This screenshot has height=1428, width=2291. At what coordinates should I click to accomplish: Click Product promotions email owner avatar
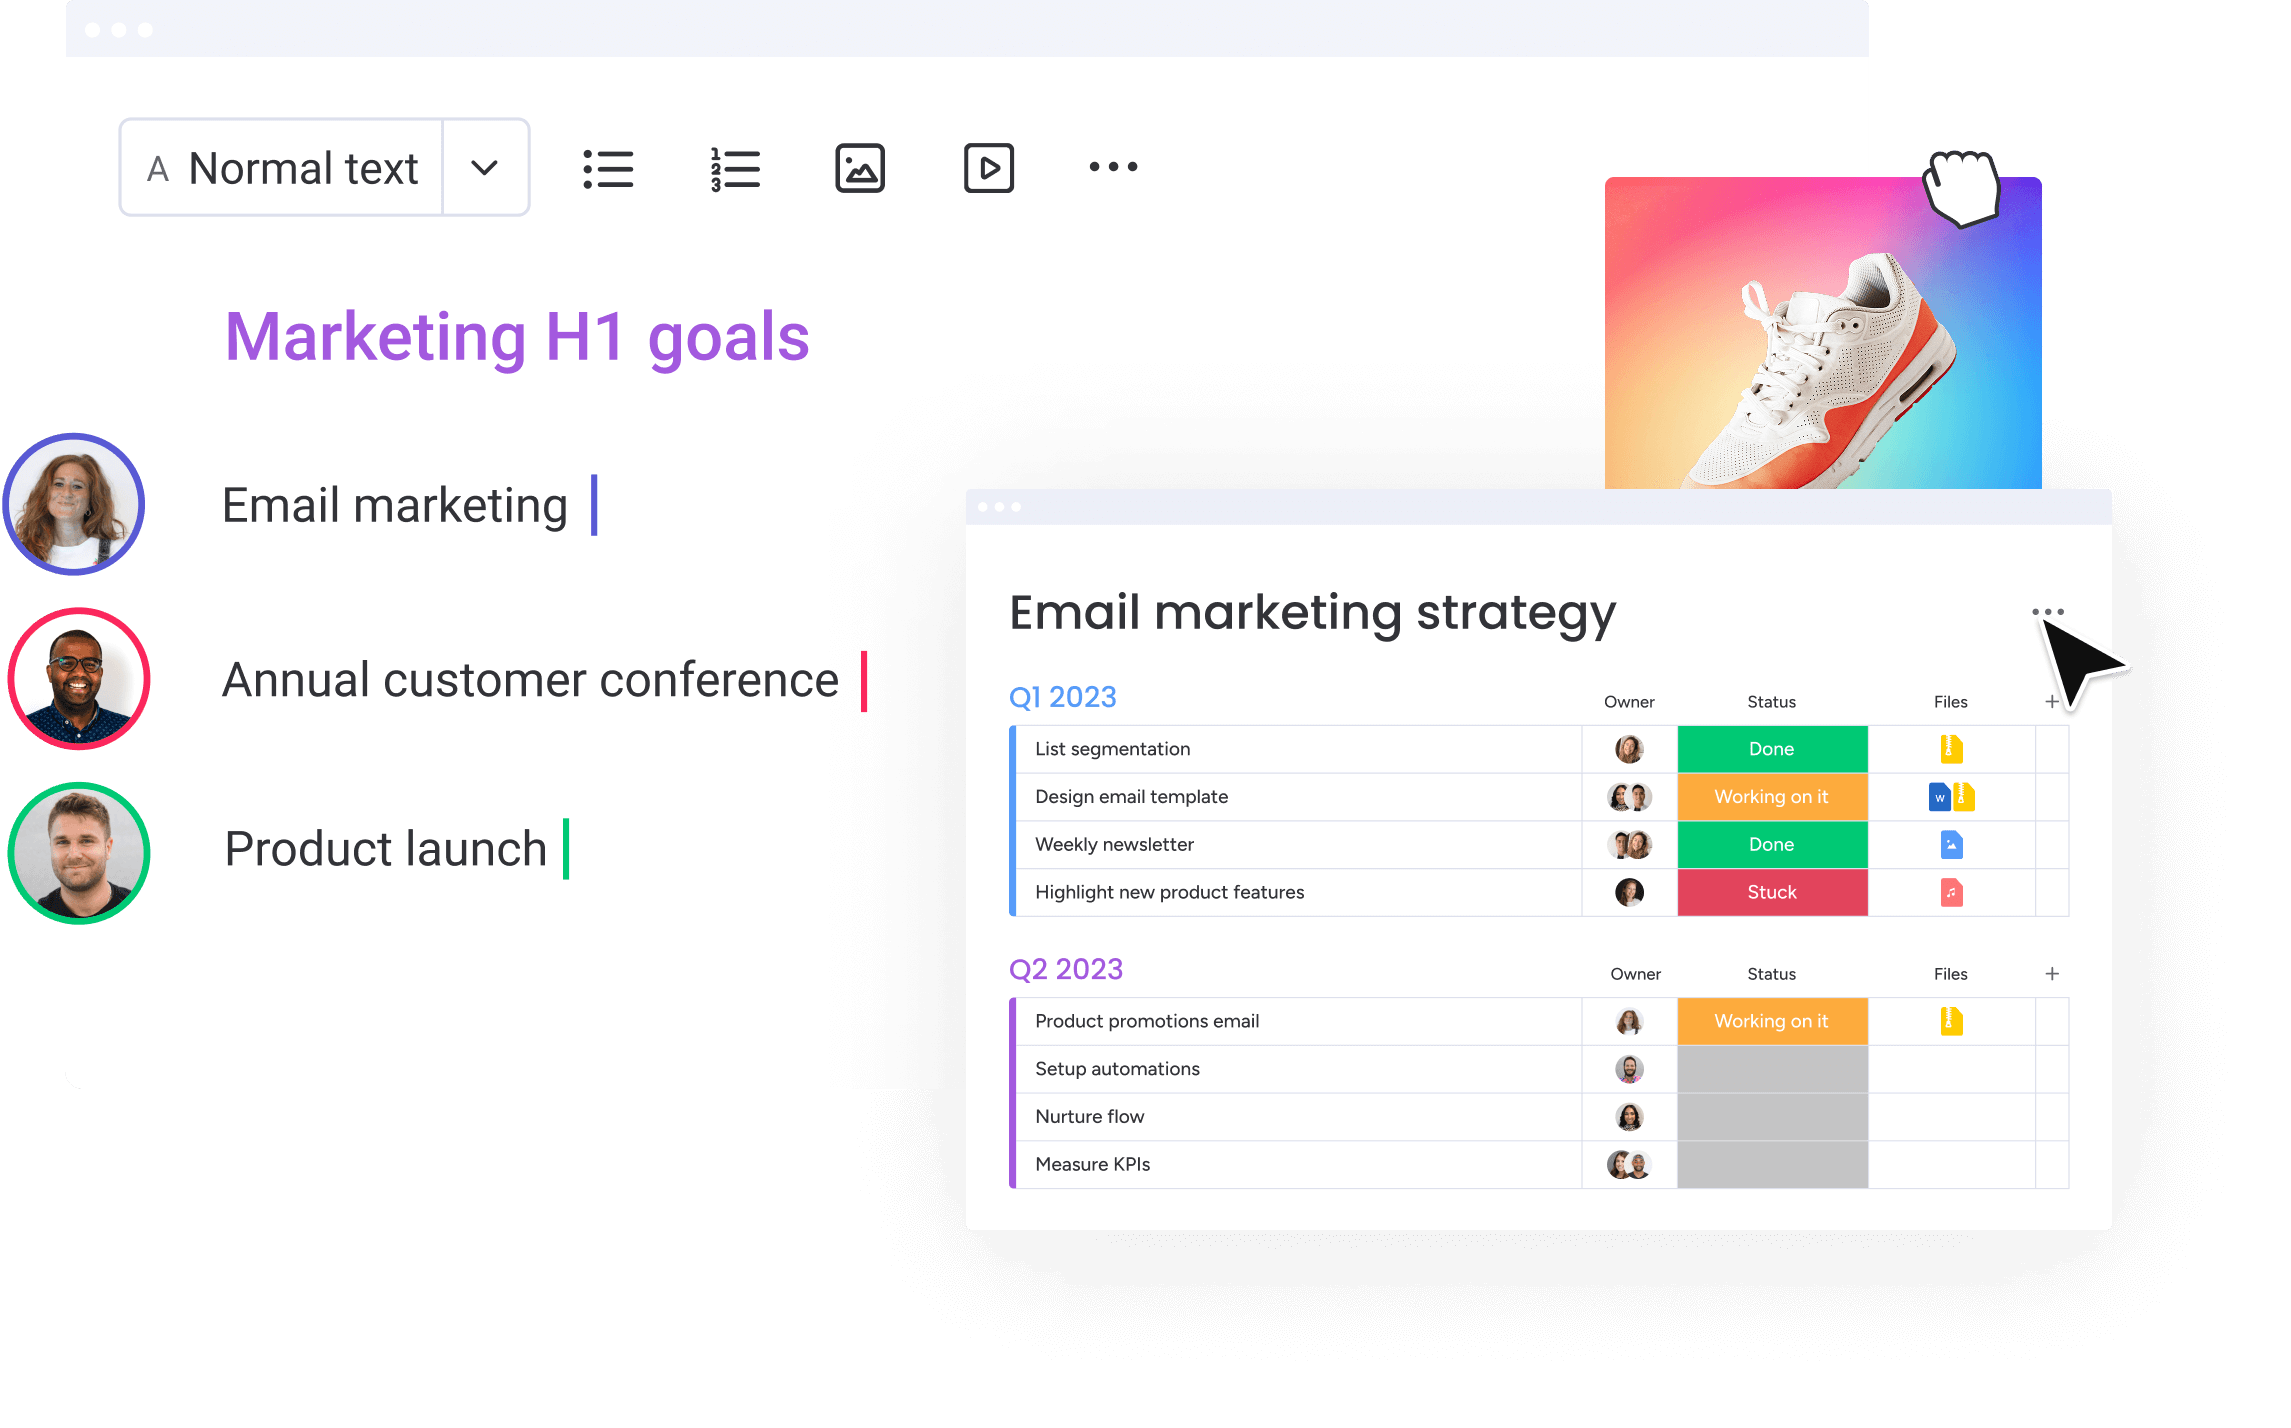1629,1021
